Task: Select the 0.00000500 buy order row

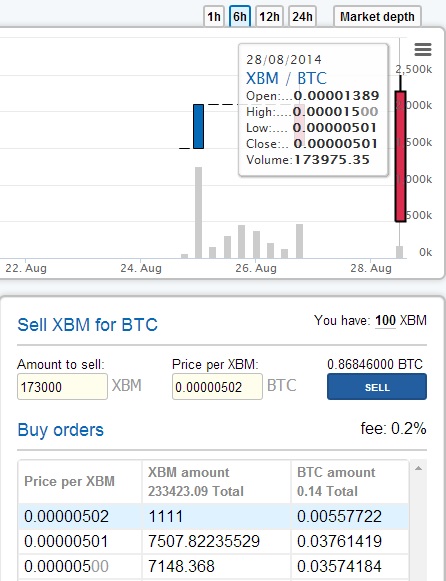Action: click(213, 566)
